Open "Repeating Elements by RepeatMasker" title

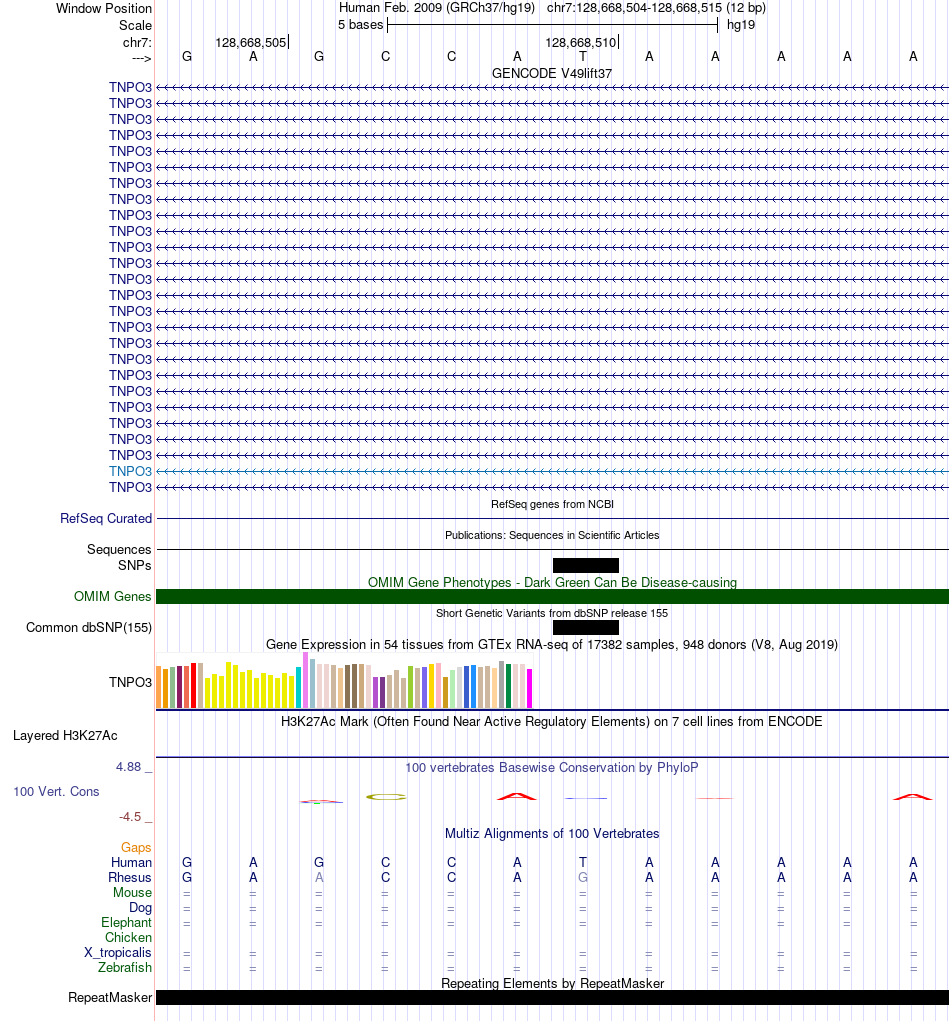[552, 983]
